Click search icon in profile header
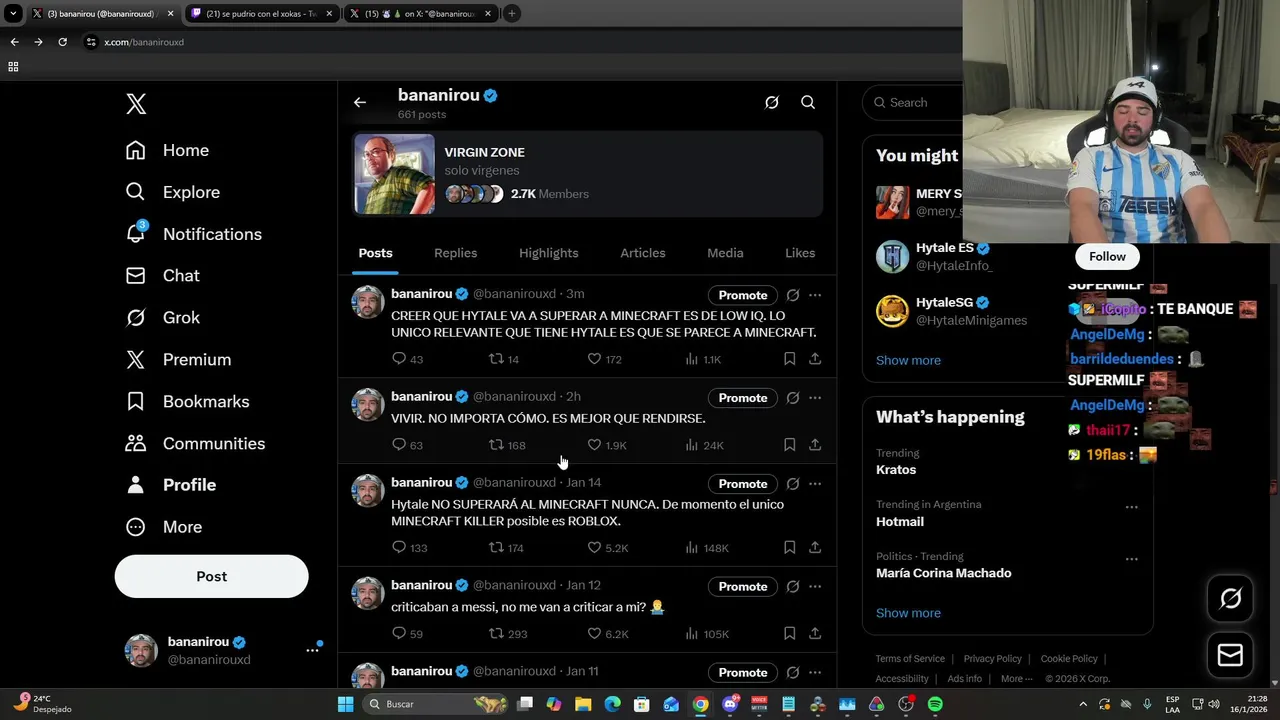The height and width of the screenshot is (720, 1280). pos(808,102)
